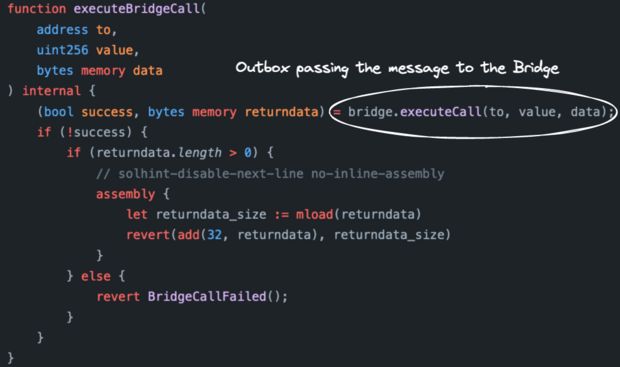Click the 'assembly' keyword
Screen dimensions: 620x367
coord(126,194)
